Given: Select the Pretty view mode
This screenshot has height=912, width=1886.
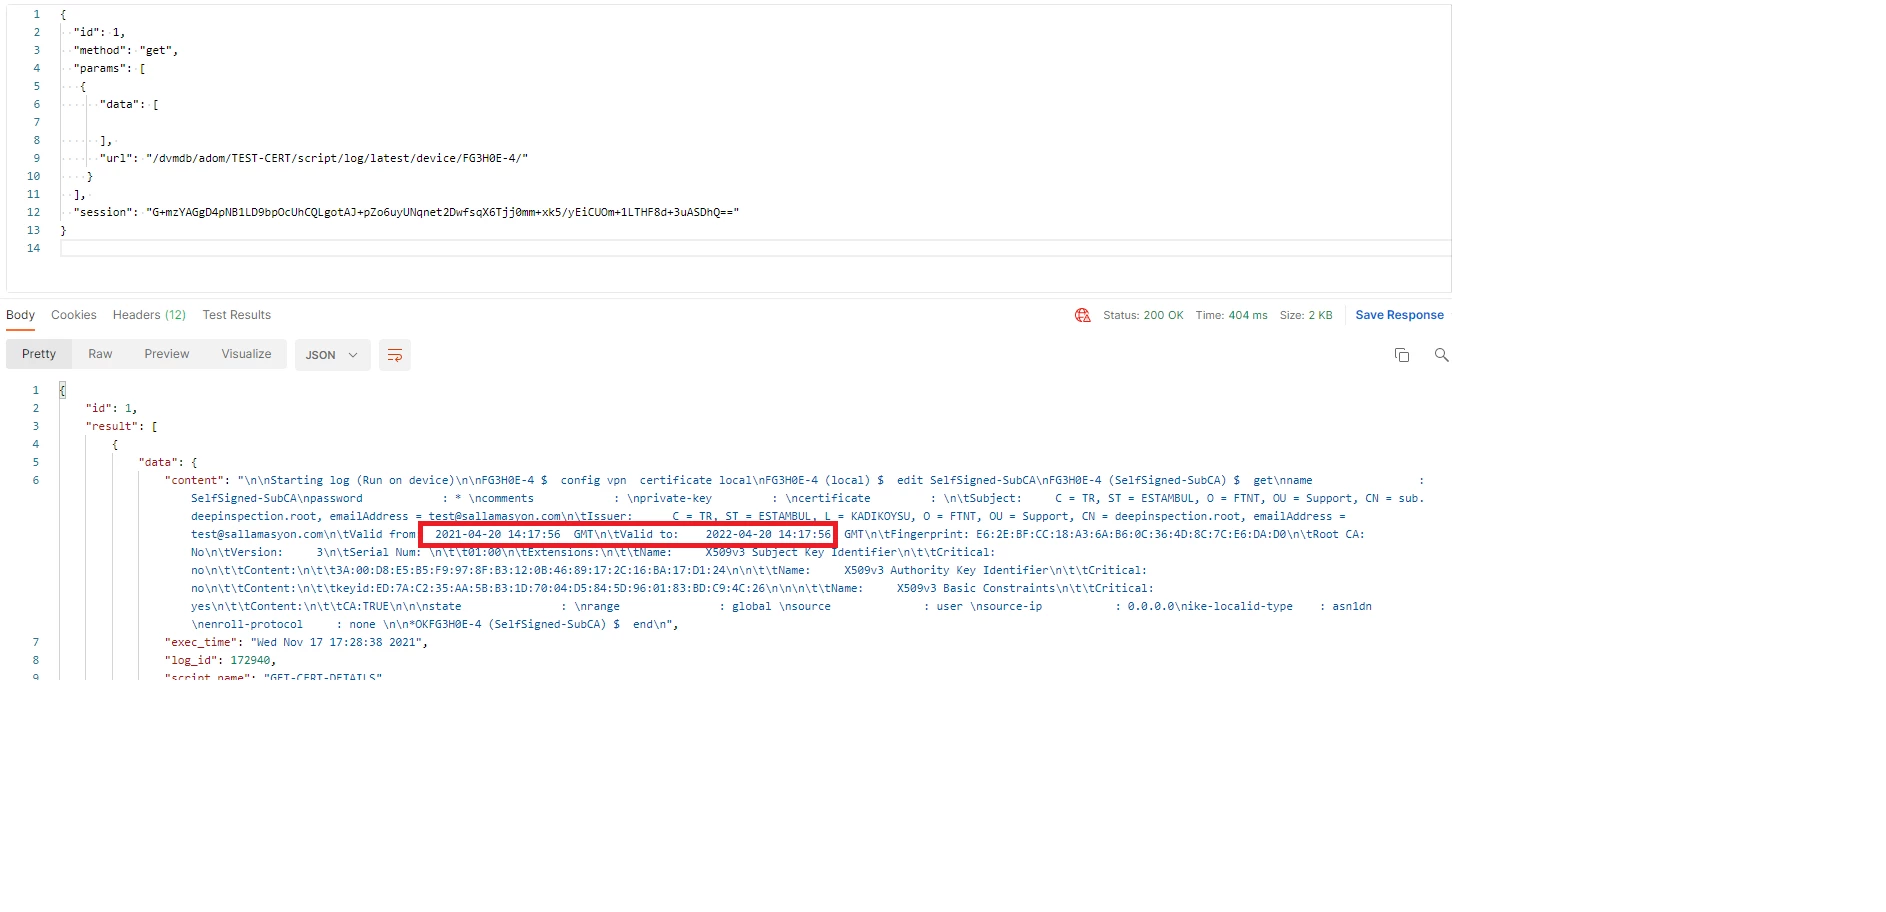Looking at the screenshot, I should (x=38, y=353).
